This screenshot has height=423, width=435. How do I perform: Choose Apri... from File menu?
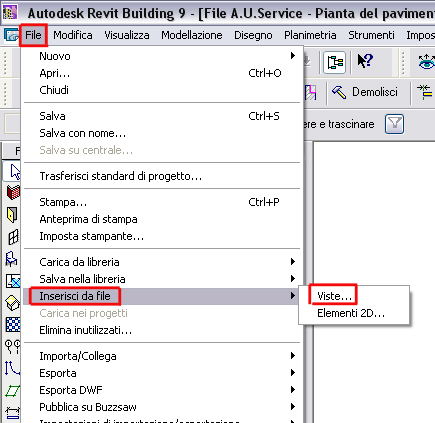162,73
